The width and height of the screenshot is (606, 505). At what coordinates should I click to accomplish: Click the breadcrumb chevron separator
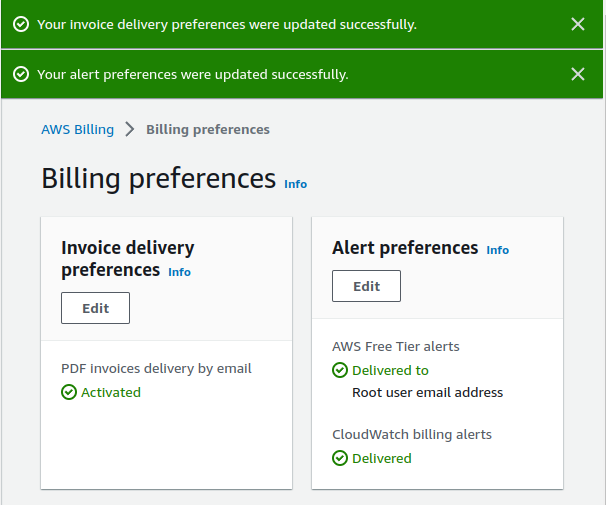pyautogui.click(x=130, y=129)
